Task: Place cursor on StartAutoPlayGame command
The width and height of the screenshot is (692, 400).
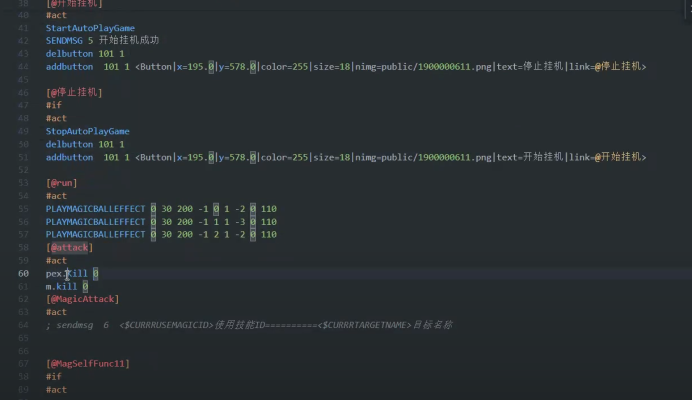Action: 90,28
